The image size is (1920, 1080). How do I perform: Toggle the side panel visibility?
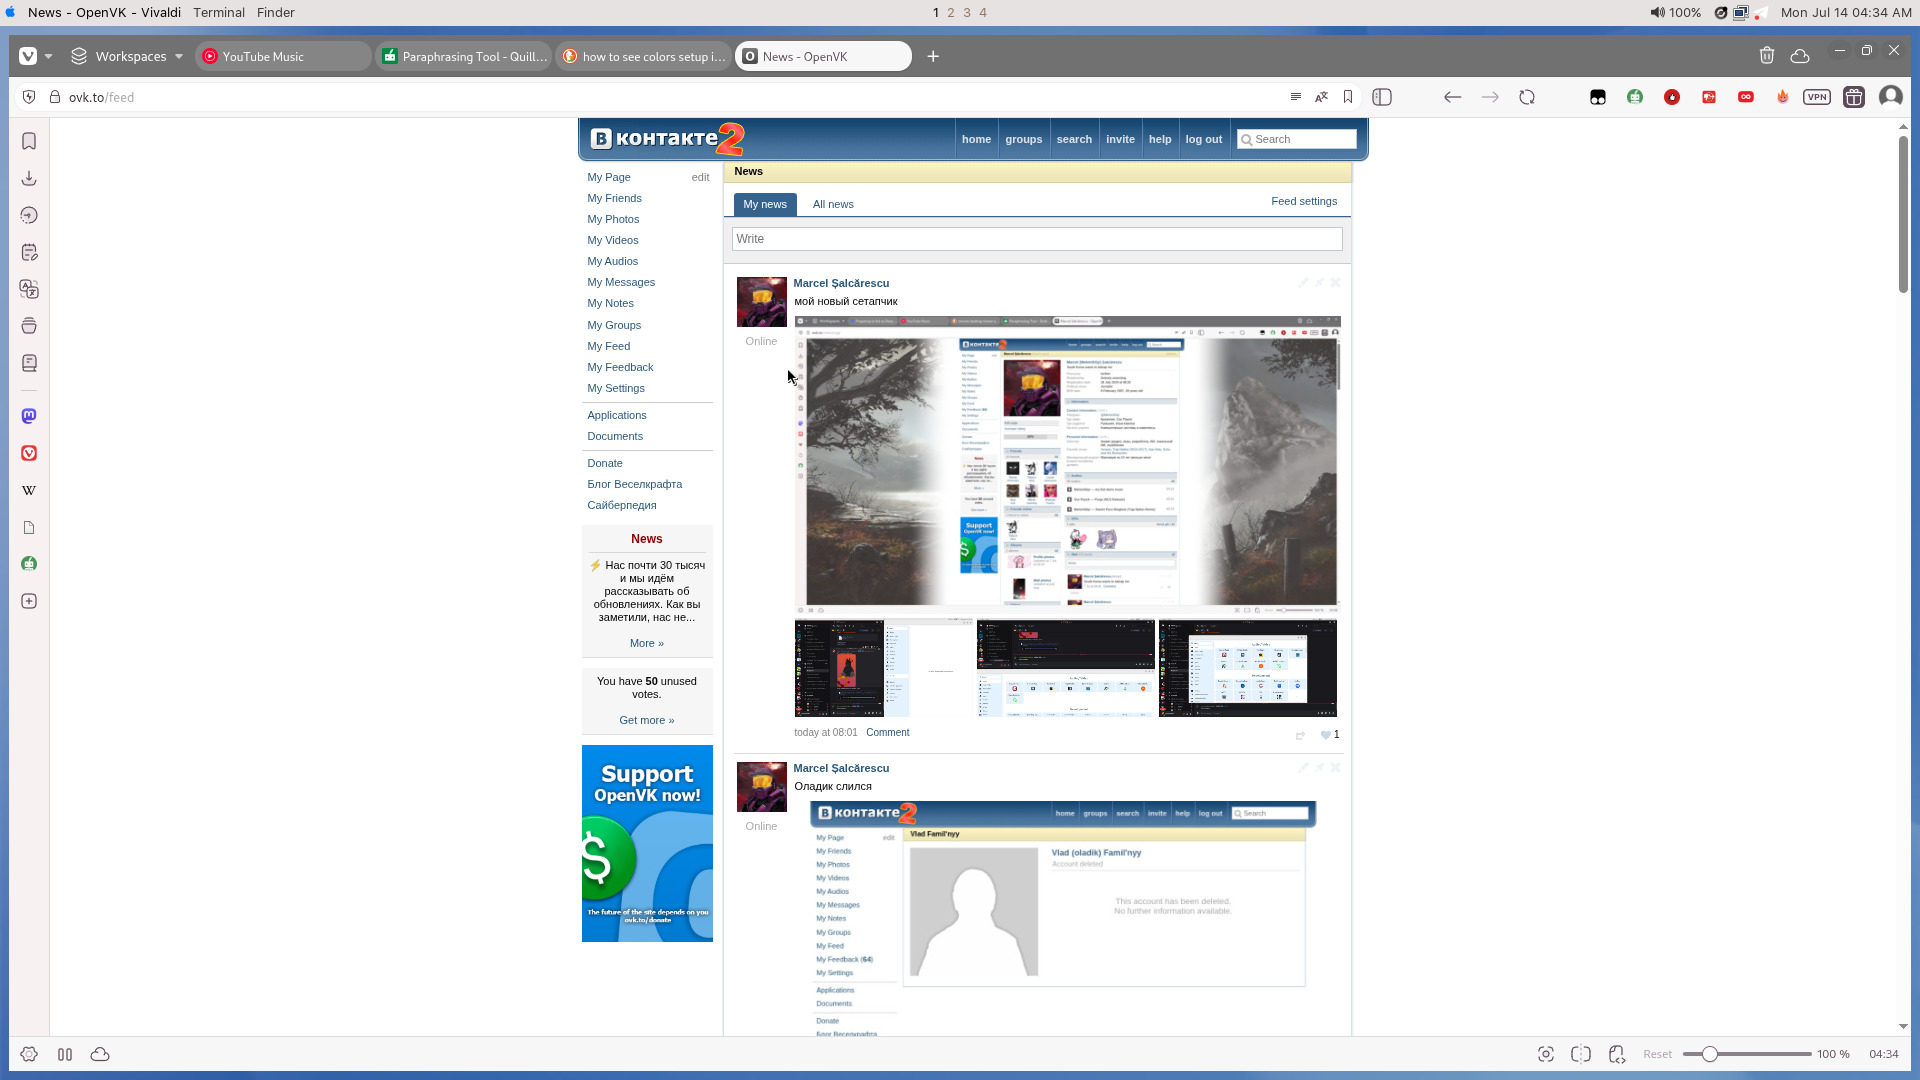coord(1382,97)
